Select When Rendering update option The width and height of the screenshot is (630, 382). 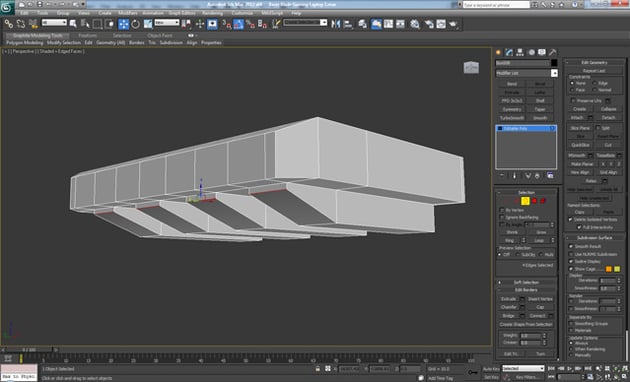(571, 349)
